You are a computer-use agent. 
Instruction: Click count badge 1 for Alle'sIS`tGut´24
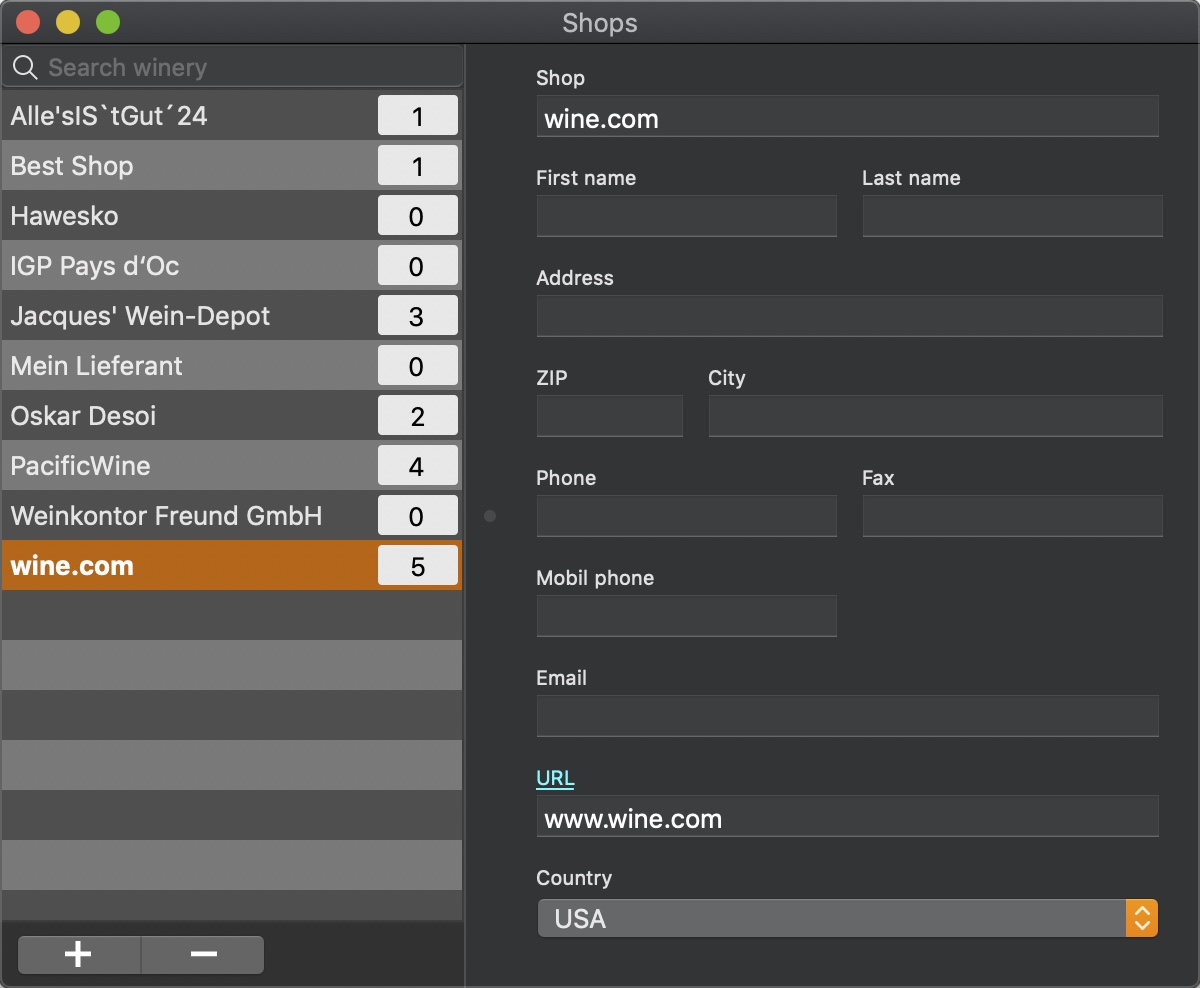(418, 116)
